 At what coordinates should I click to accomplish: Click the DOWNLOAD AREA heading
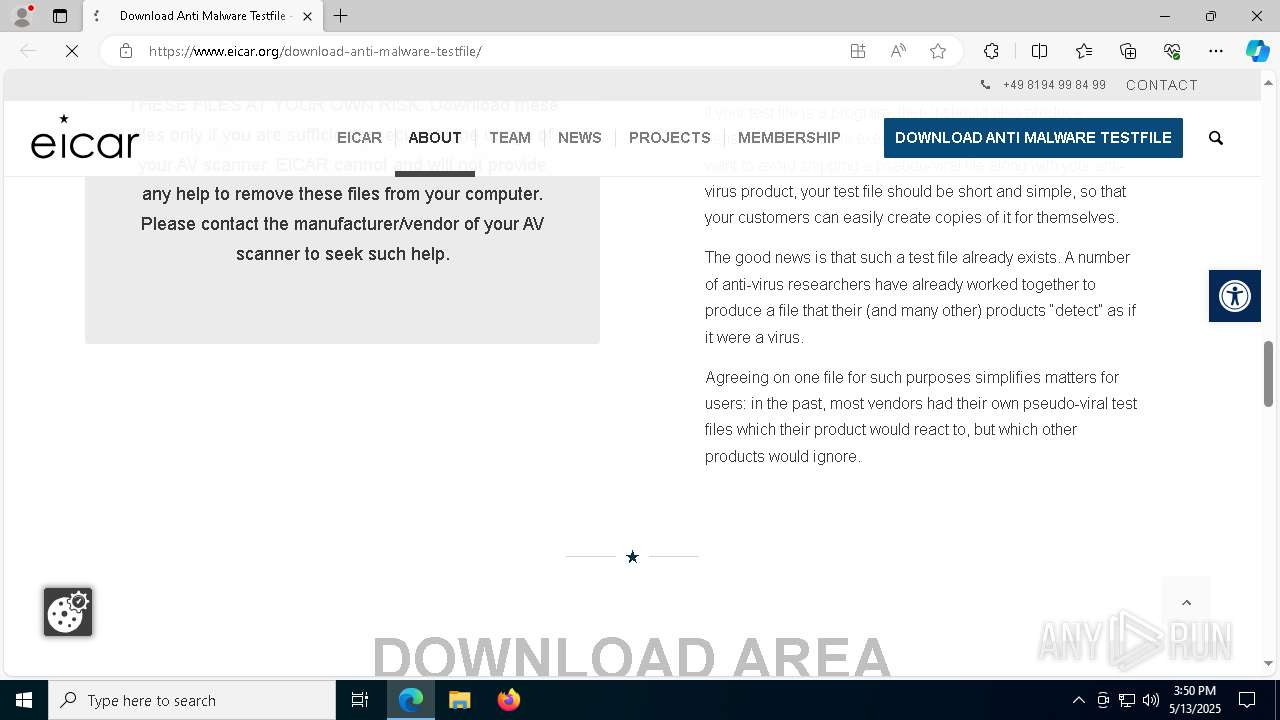631,657
